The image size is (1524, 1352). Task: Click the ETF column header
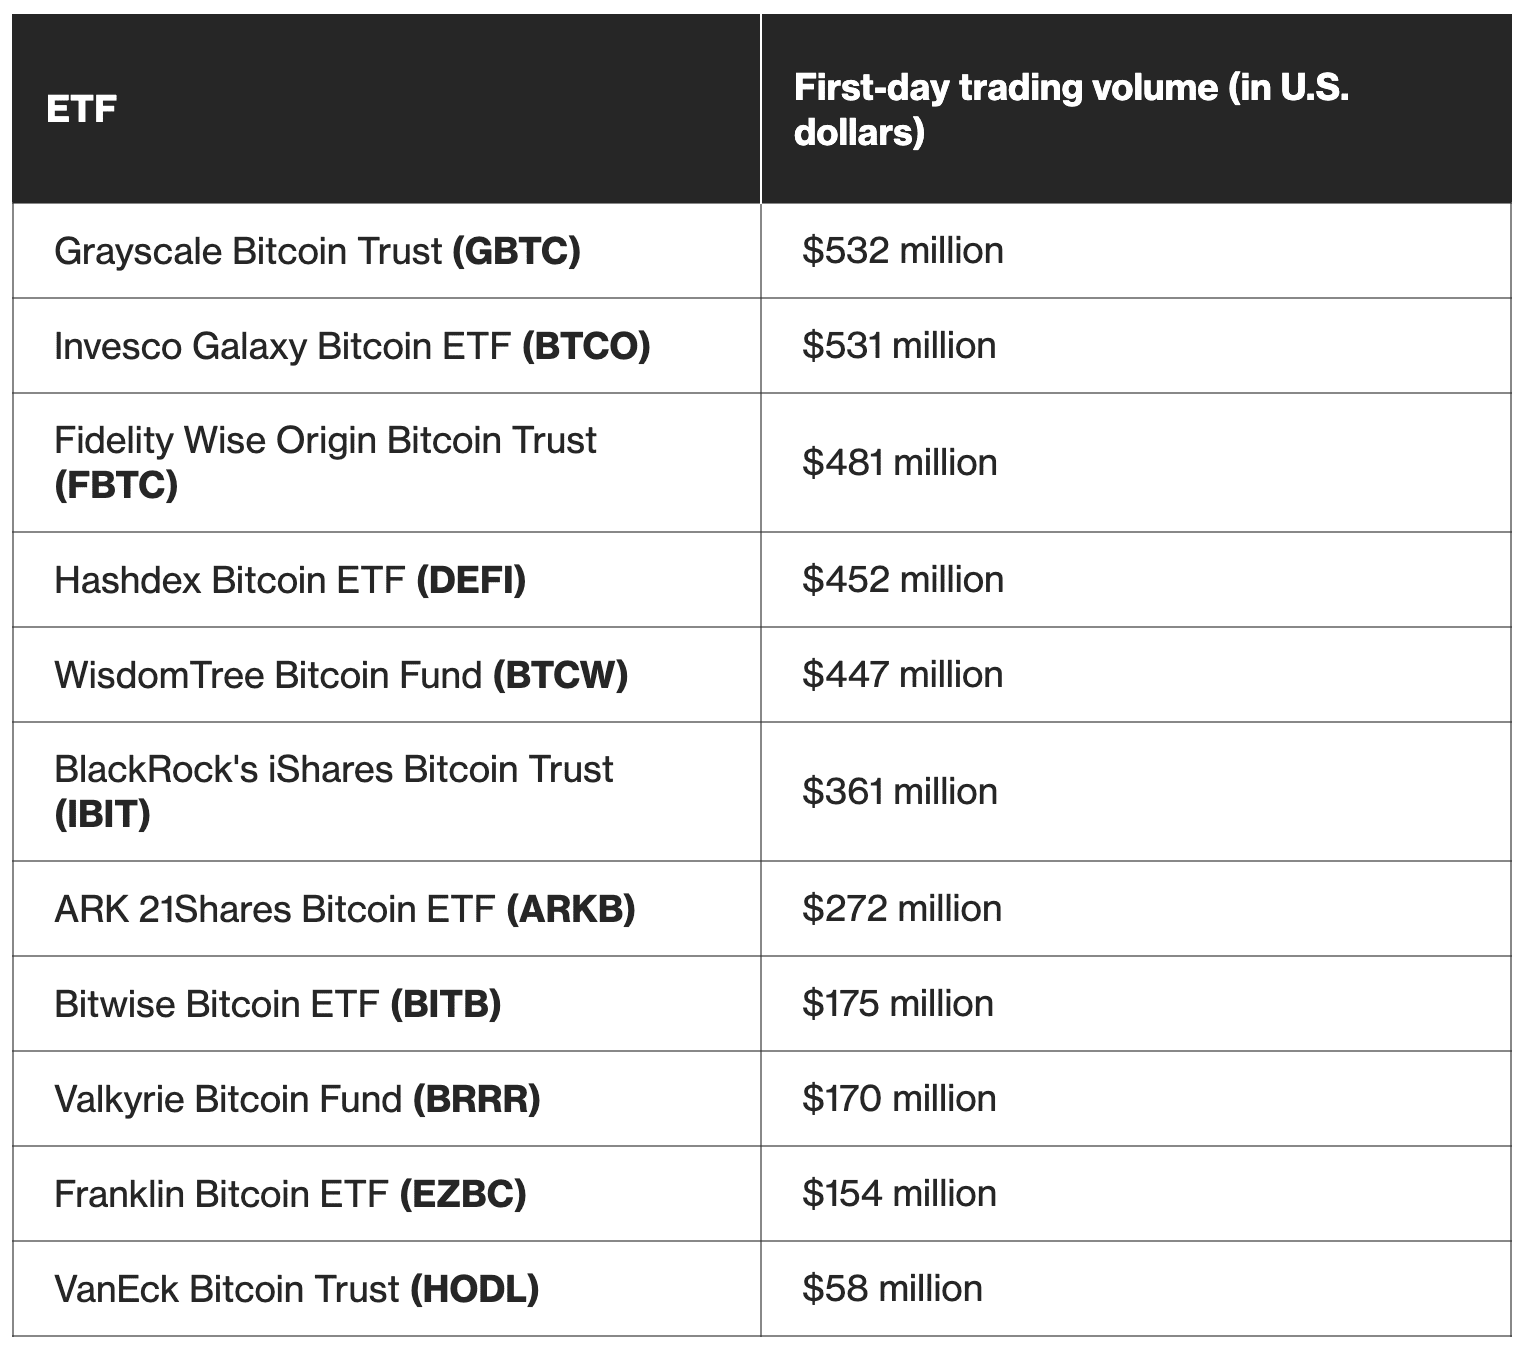pos(82,109)
